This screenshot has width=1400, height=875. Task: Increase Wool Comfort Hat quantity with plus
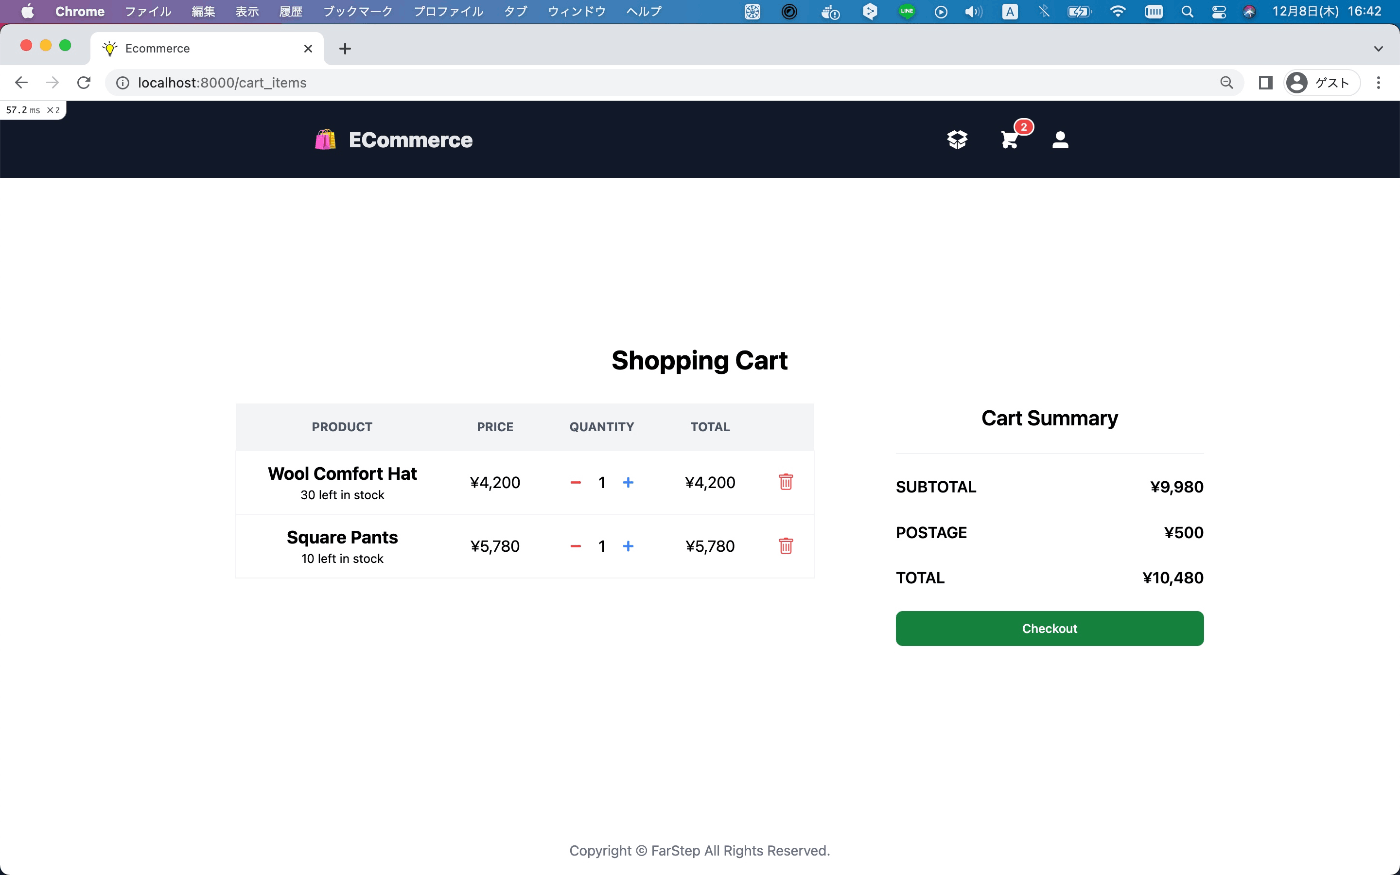[x=628, y=482]
